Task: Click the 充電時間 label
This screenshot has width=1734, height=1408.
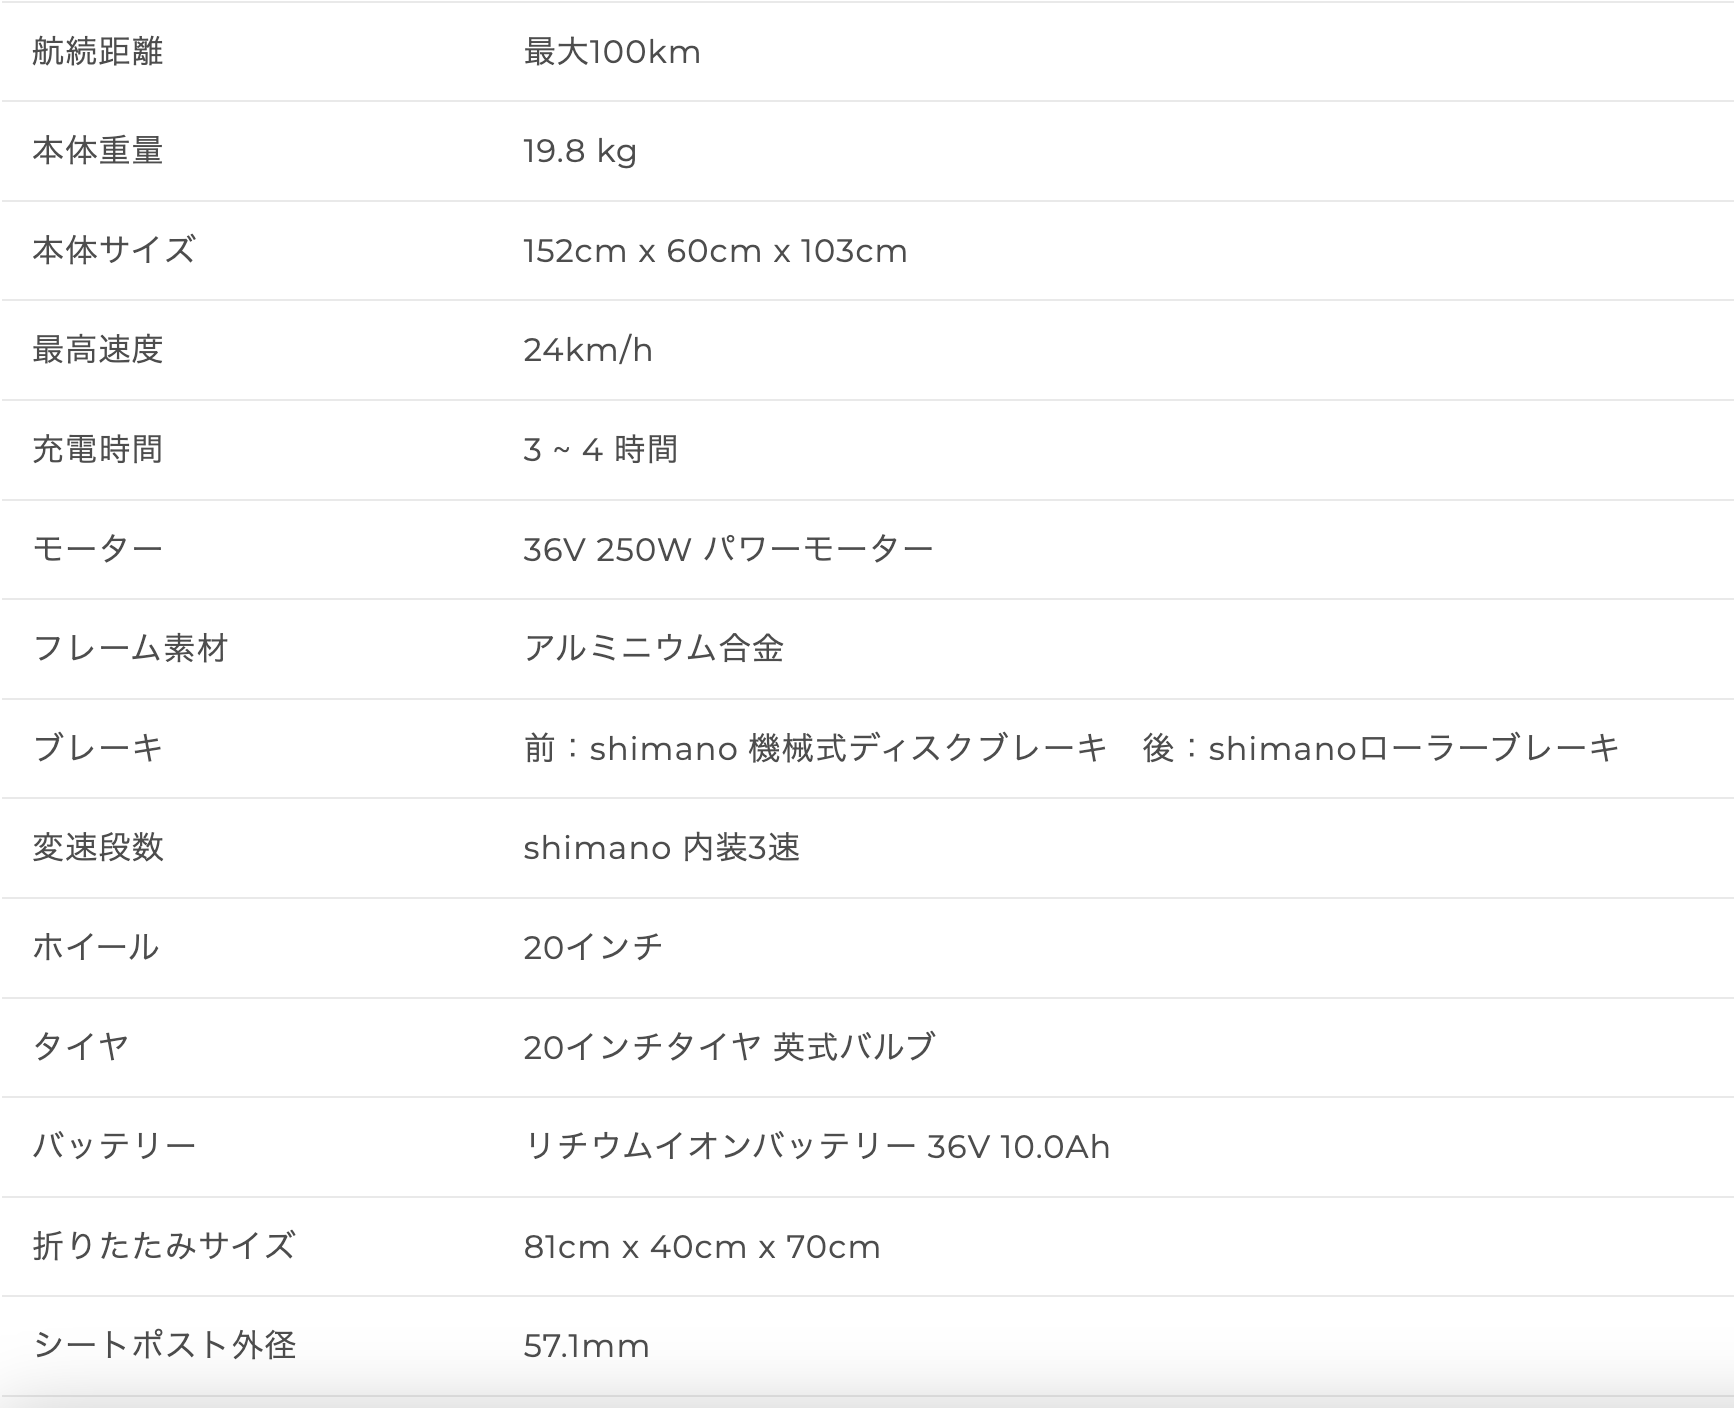Action: (97, 450)
